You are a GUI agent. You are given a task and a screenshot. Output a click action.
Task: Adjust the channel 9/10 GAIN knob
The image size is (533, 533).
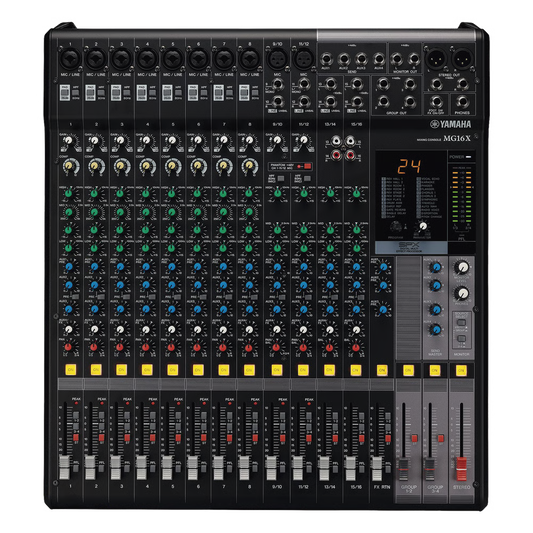coord(277,140)
